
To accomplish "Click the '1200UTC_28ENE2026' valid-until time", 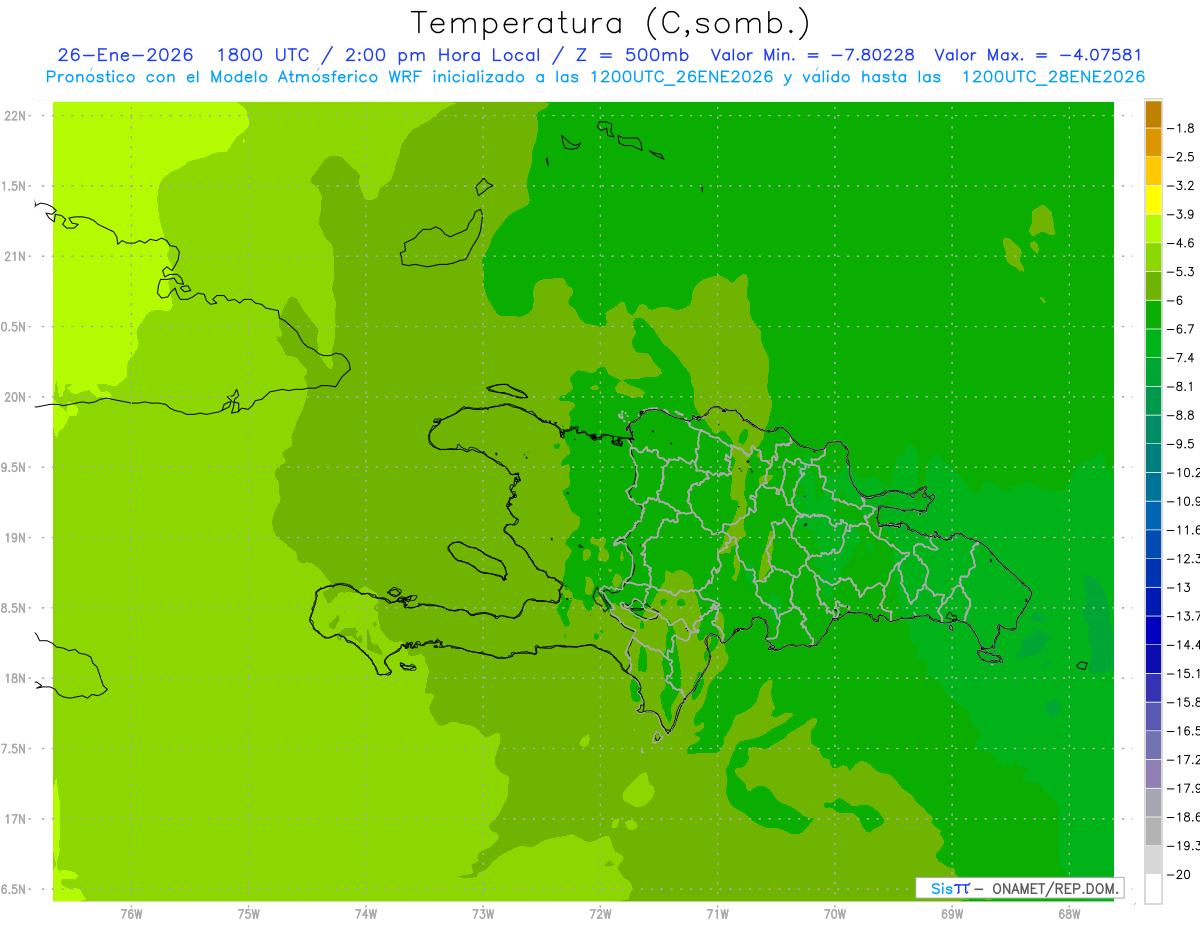I will pos(1053,77).
